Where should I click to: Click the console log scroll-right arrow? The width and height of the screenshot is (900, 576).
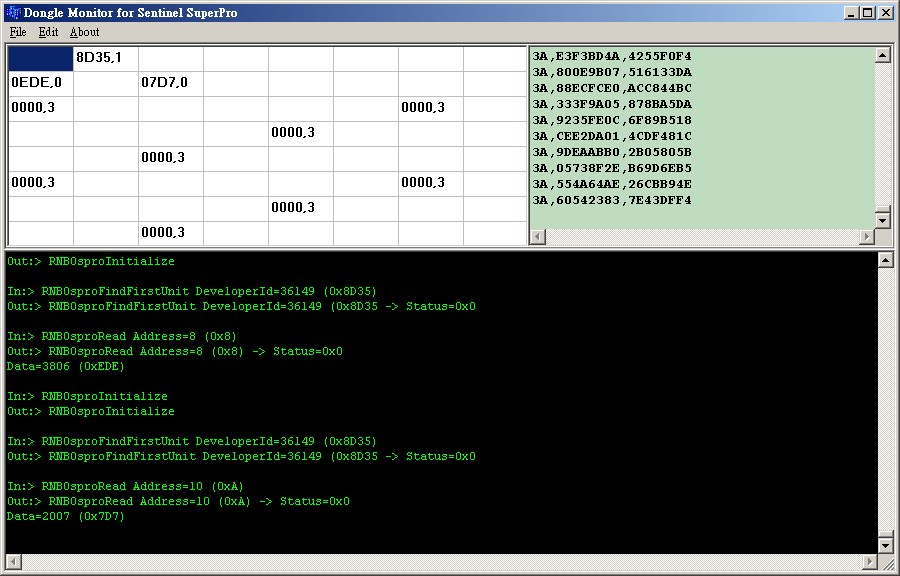pyautogui.click(x=870, y=562)
